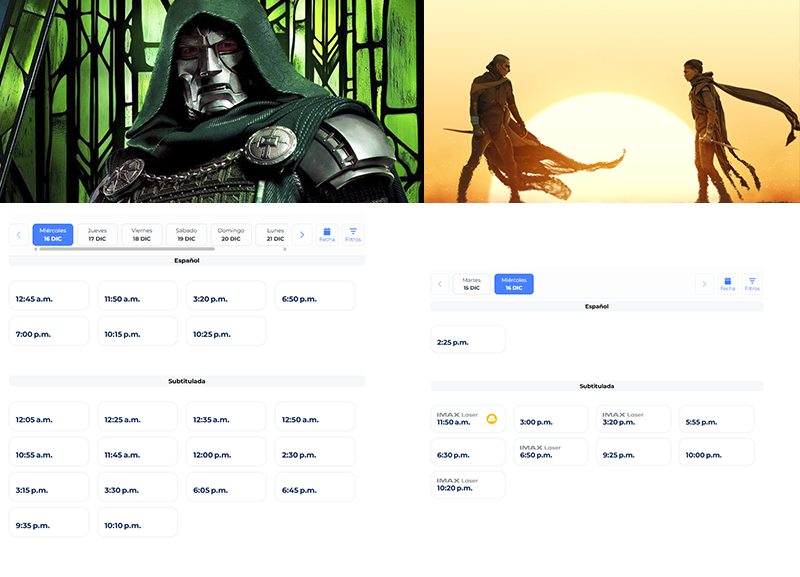800x577 pixels.
Task: Pick the 9:35 p.m. showtime
Action: 49,522
